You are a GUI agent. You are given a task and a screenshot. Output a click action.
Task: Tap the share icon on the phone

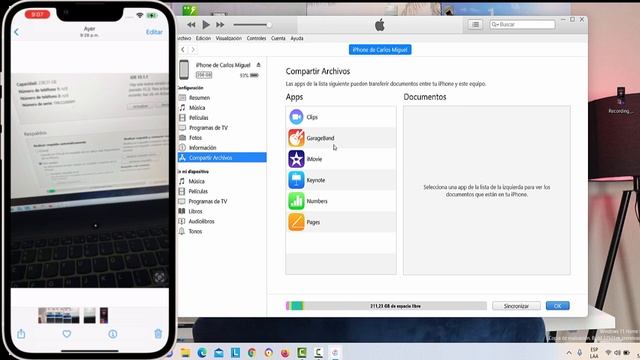[21, 334]
